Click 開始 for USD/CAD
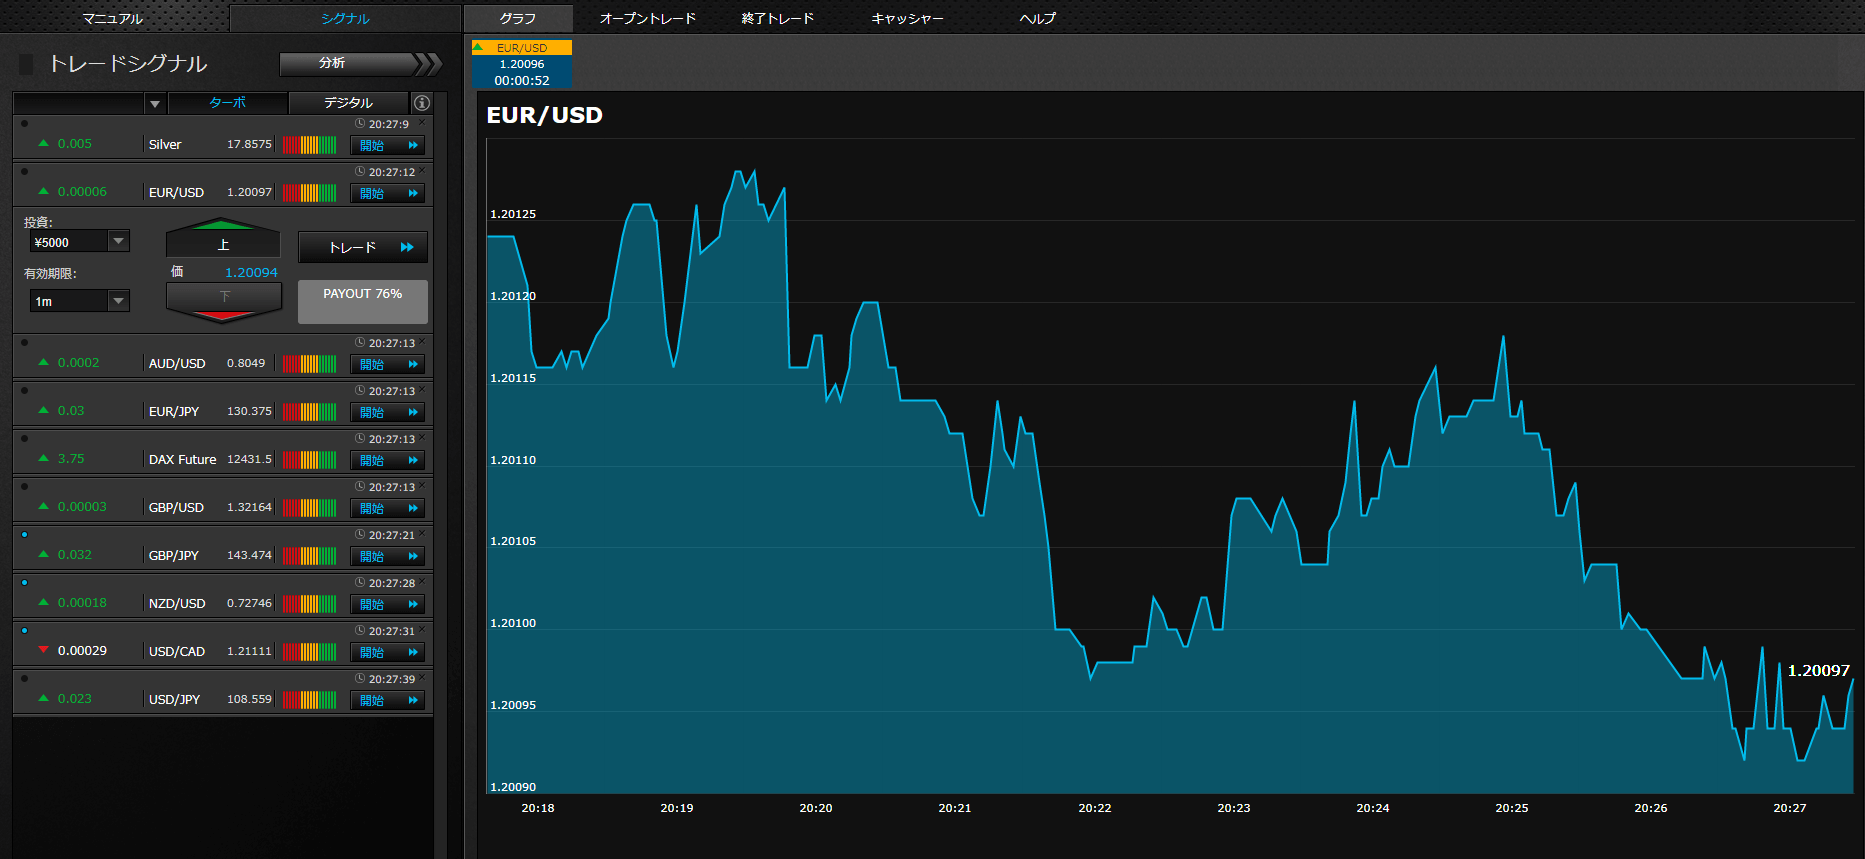The image size is (1865, 859). point(388,652)
